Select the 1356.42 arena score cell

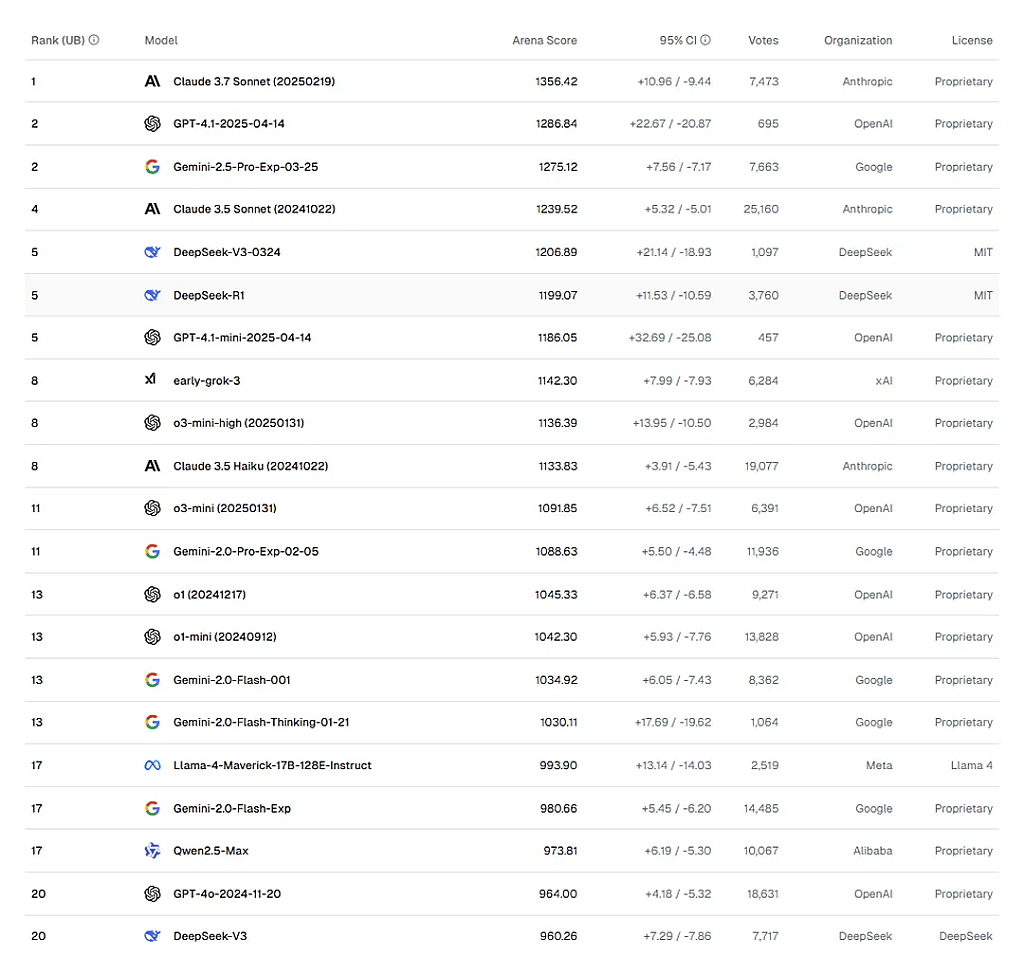556,81
